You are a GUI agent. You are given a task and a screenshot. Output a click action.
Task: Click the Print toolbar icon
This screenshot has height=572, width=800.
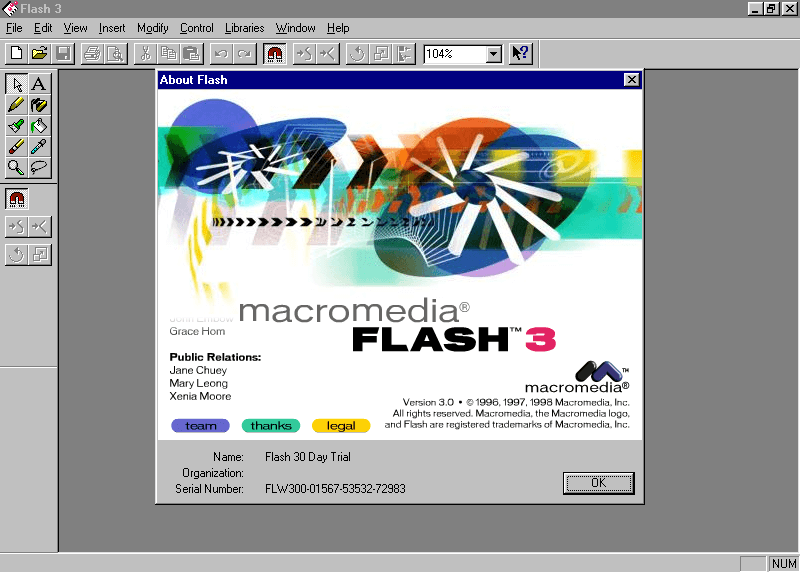[x=92, y=54]
